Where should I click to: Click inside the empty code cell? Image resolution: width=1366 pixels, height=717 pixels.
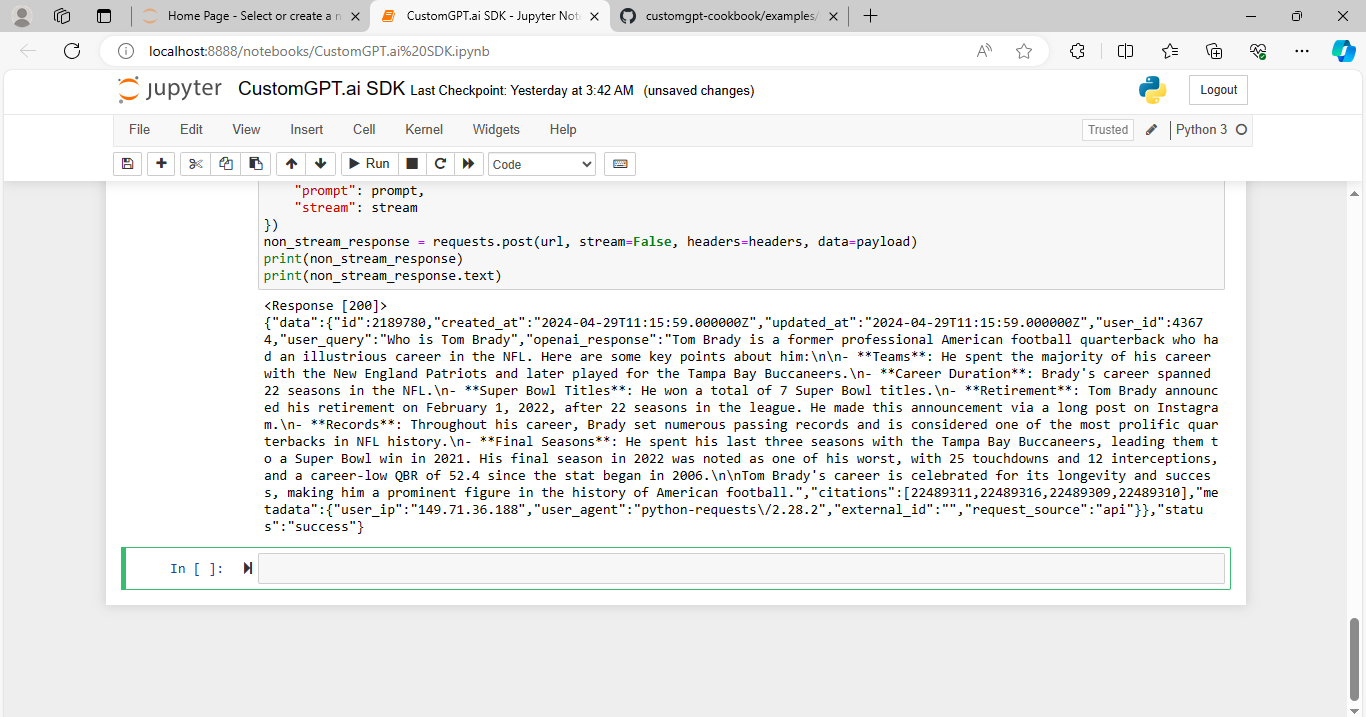700,567
